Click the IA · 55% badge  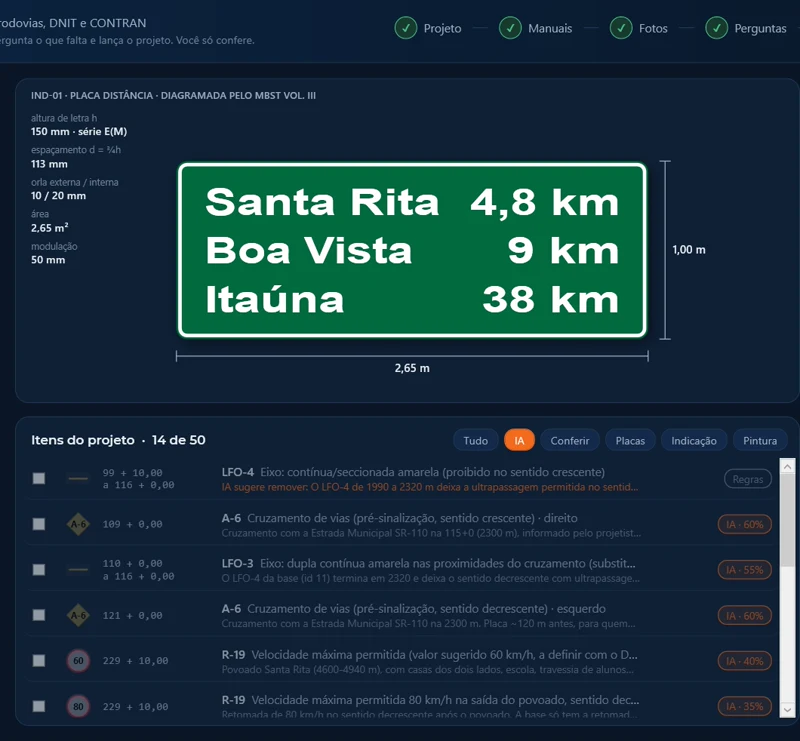tap(744, 570)
